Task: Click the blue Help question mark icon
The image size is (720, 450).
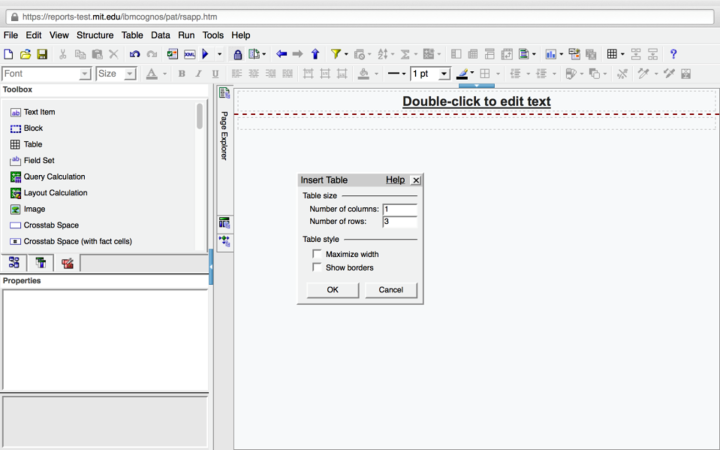Action: point(673,54)
